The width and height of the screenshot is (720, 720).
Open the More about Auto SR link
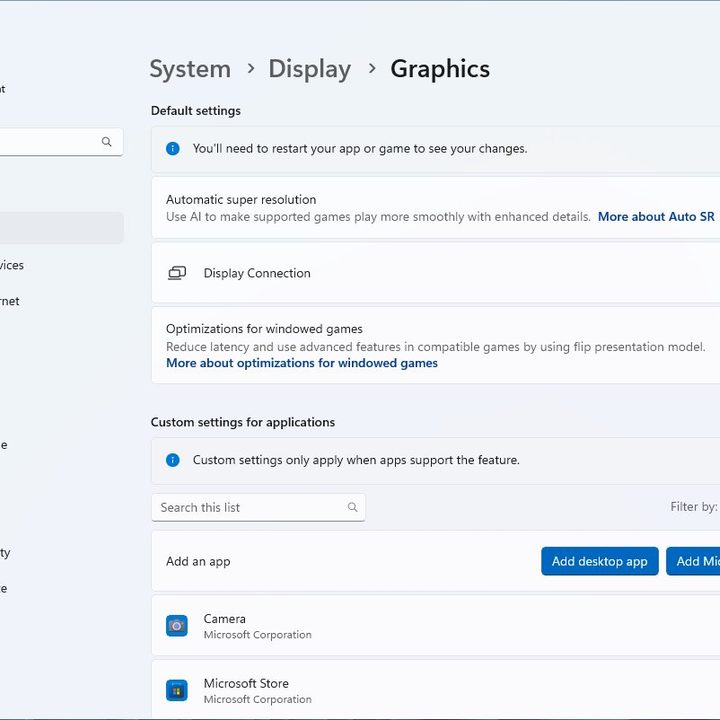pos(656,217)
